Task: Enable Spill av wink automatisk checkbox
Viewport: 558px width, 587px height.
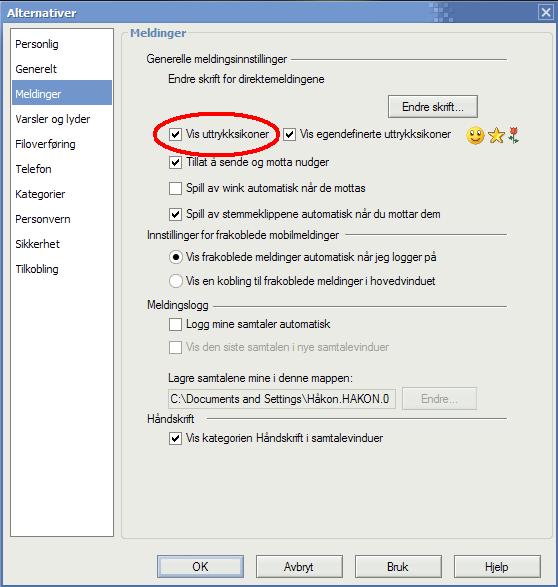Action: [175, 188]
